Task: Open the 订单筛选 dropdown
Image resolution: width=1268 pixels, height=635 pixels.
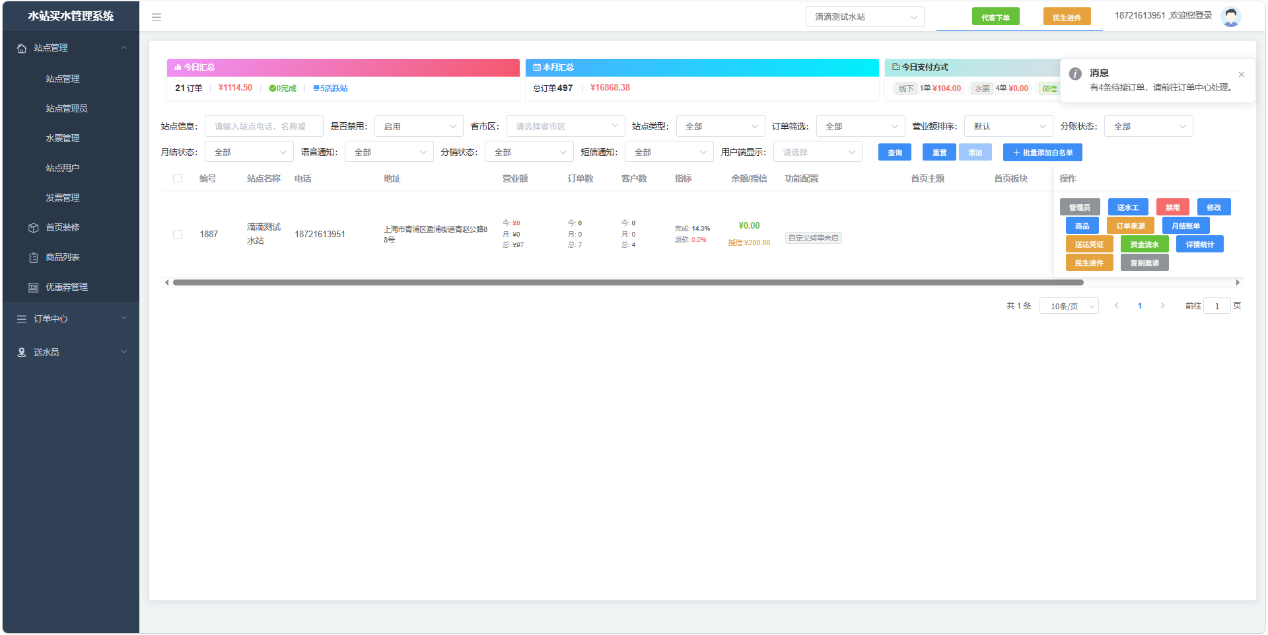Action: 861,126
